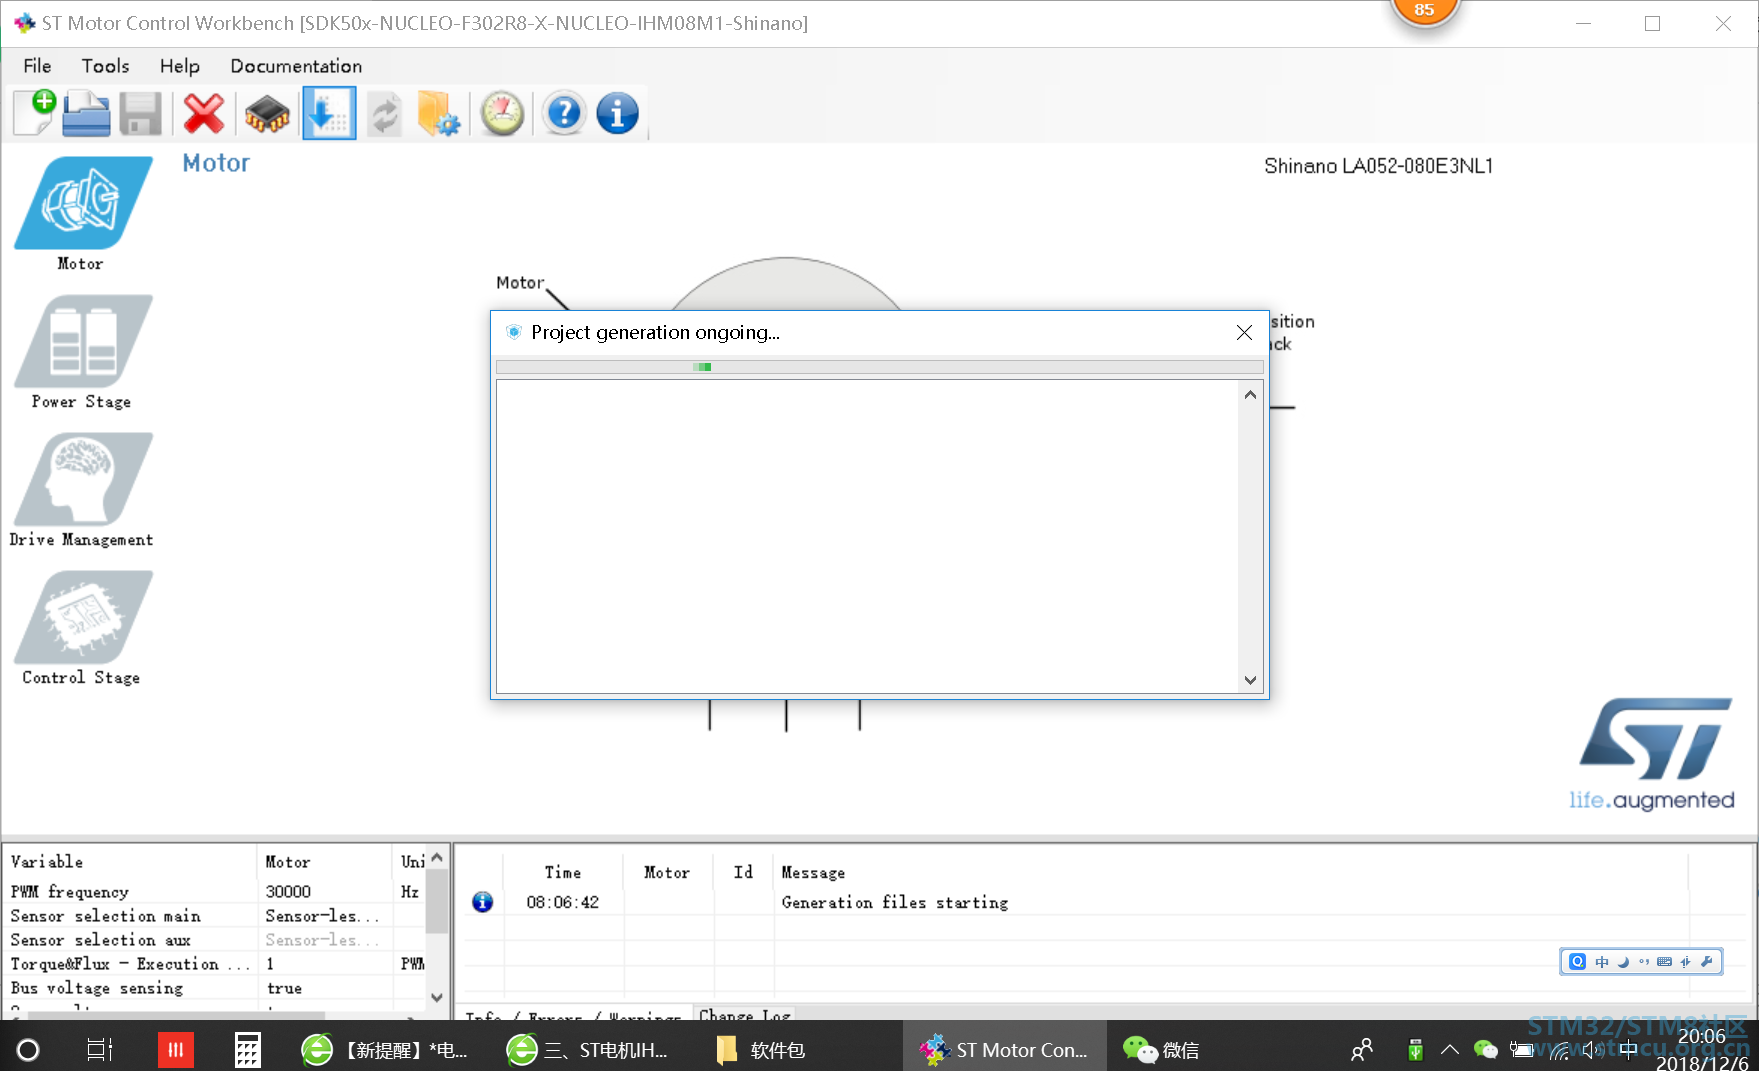Toggle the moon icon on the input method bar

pos(1623,962)
